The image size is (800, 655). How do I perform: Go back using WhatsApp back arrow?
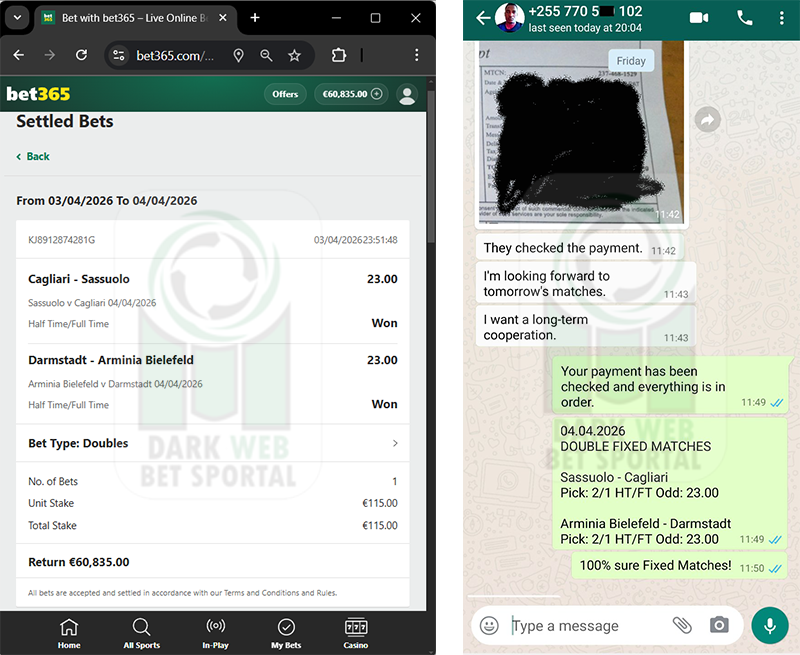pyautogui.click(x=484, y=18)
